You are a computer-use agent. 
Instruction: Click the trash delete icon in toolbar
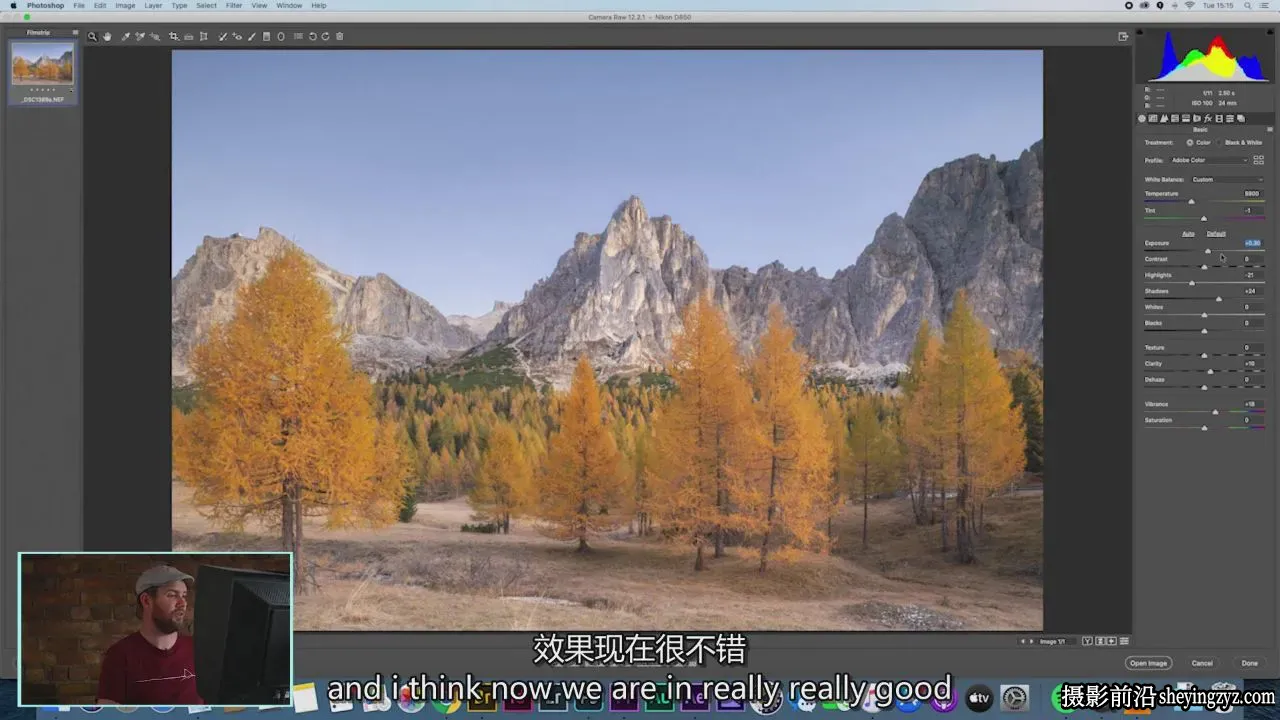pos(339,37)
